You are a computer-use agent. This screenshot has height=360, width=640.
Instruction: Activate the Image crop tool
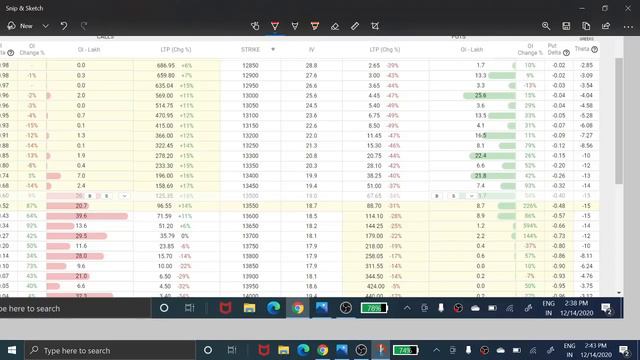click(375, 26)
